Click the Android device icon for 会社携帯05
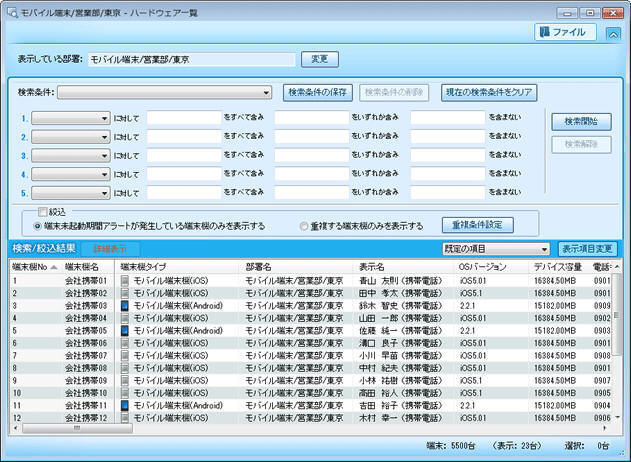631x462 pixels. (125, 331)
